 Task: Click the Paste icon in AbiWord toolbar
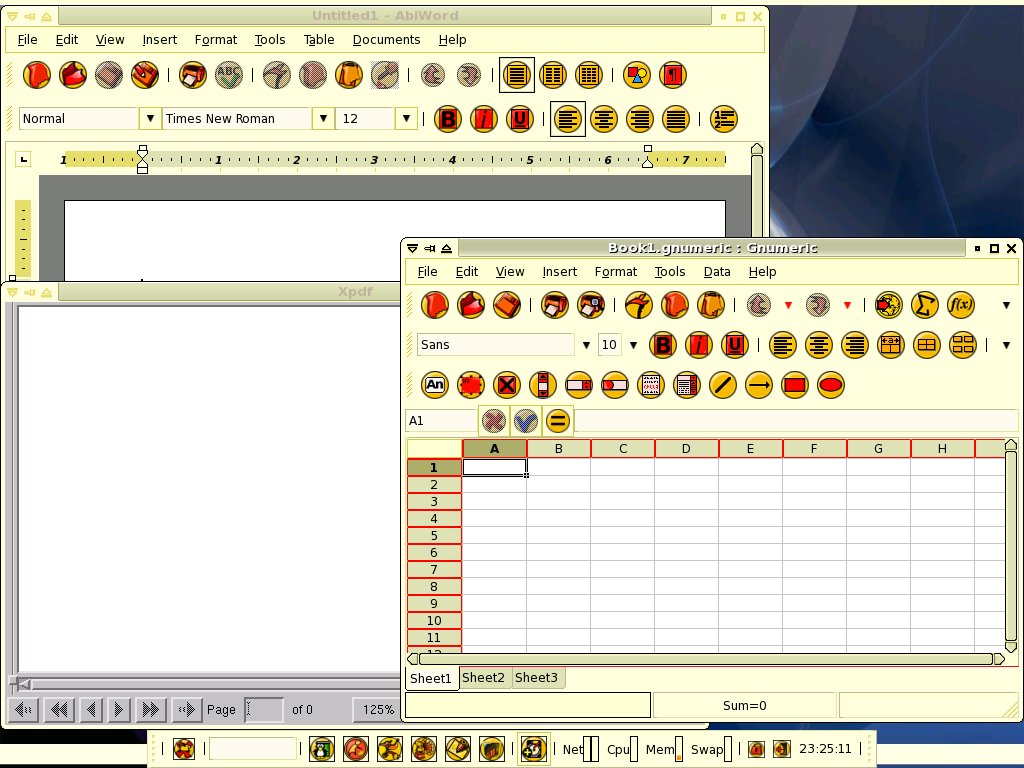[x=349, y=75]
